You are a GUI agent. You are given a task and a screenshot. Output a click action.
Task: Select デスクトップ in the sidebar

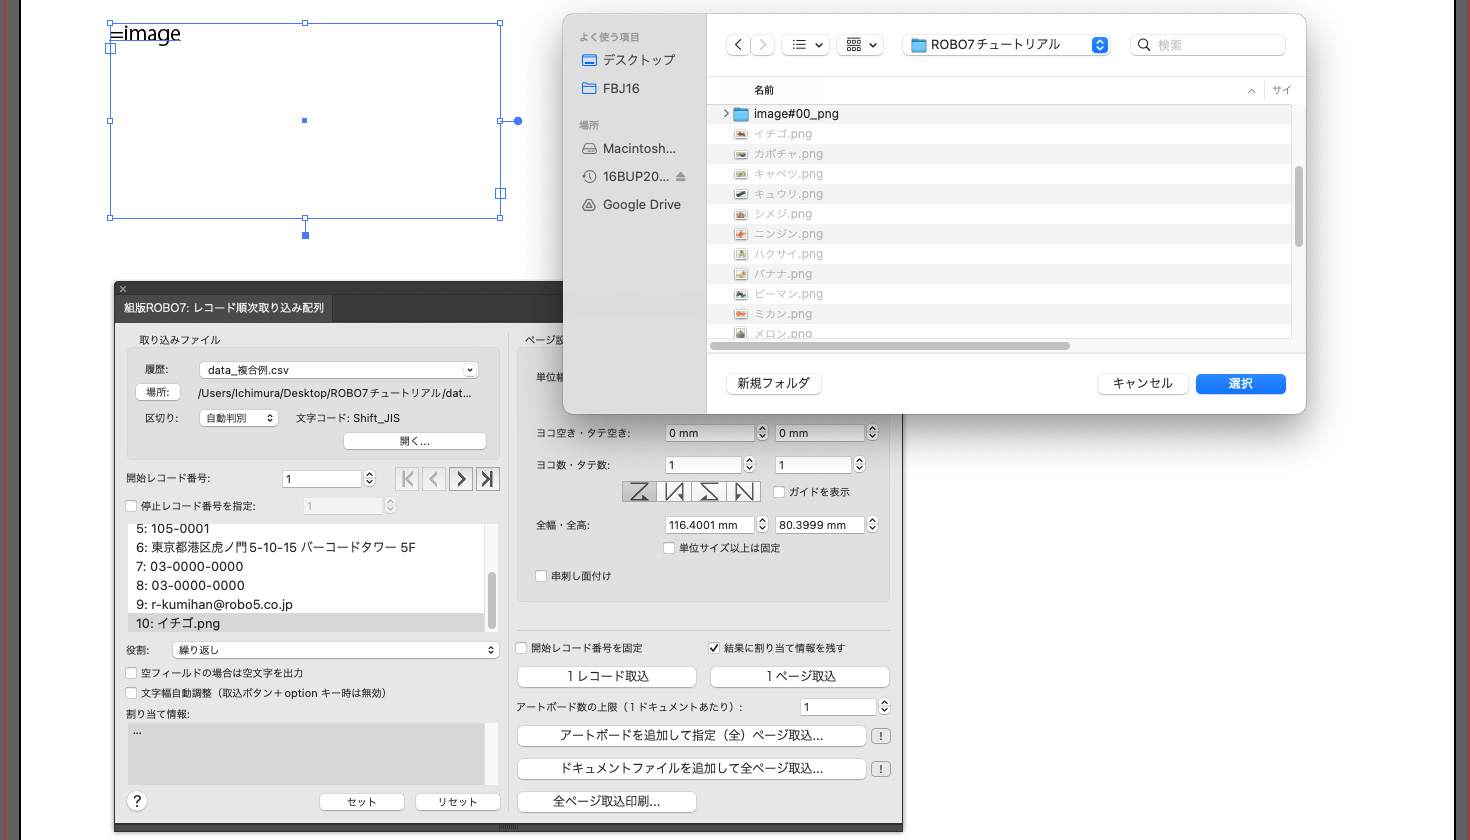pyautogui.click(x=638, y=60)
